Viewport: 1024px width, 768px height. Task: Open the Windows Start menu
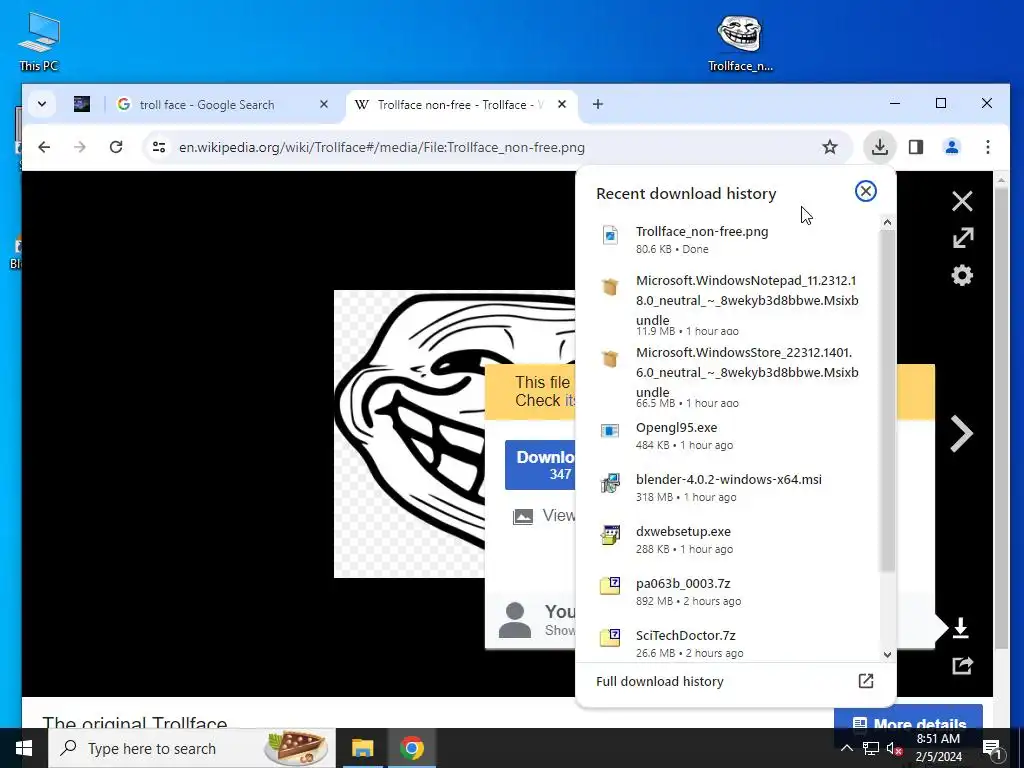pyautogui.click(x=24, y=748)
